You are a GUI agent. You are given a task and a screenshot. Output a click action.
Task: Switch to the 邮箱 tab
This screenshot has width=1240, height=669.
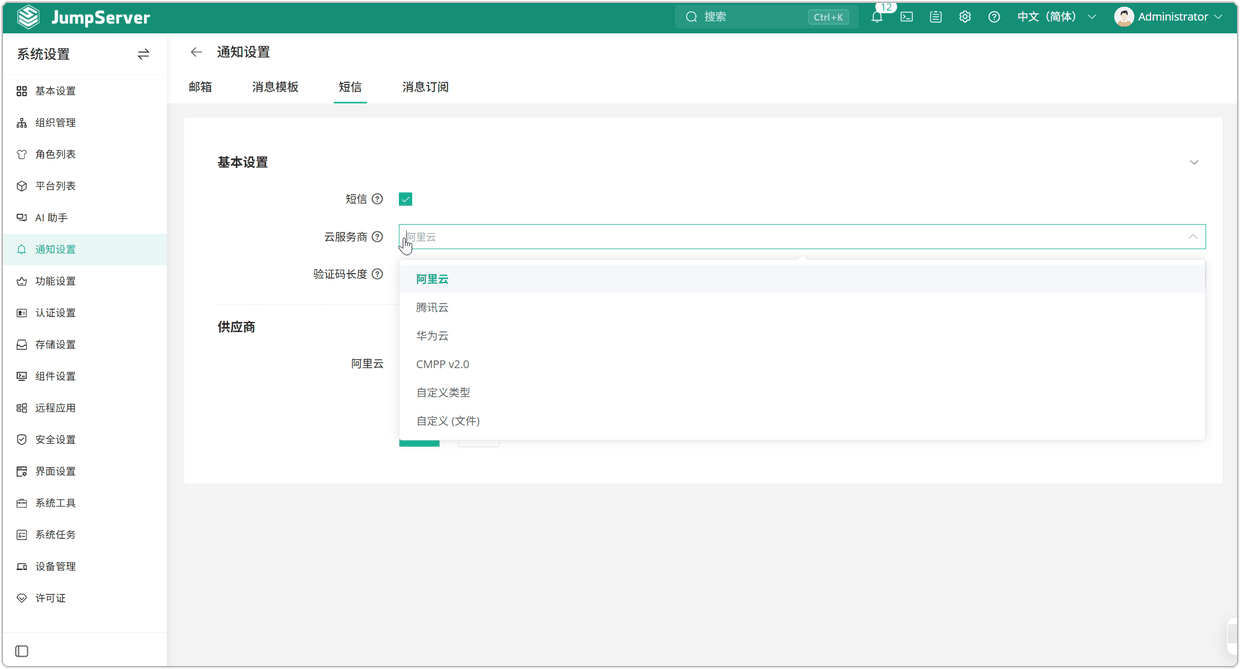pos(200,87)
